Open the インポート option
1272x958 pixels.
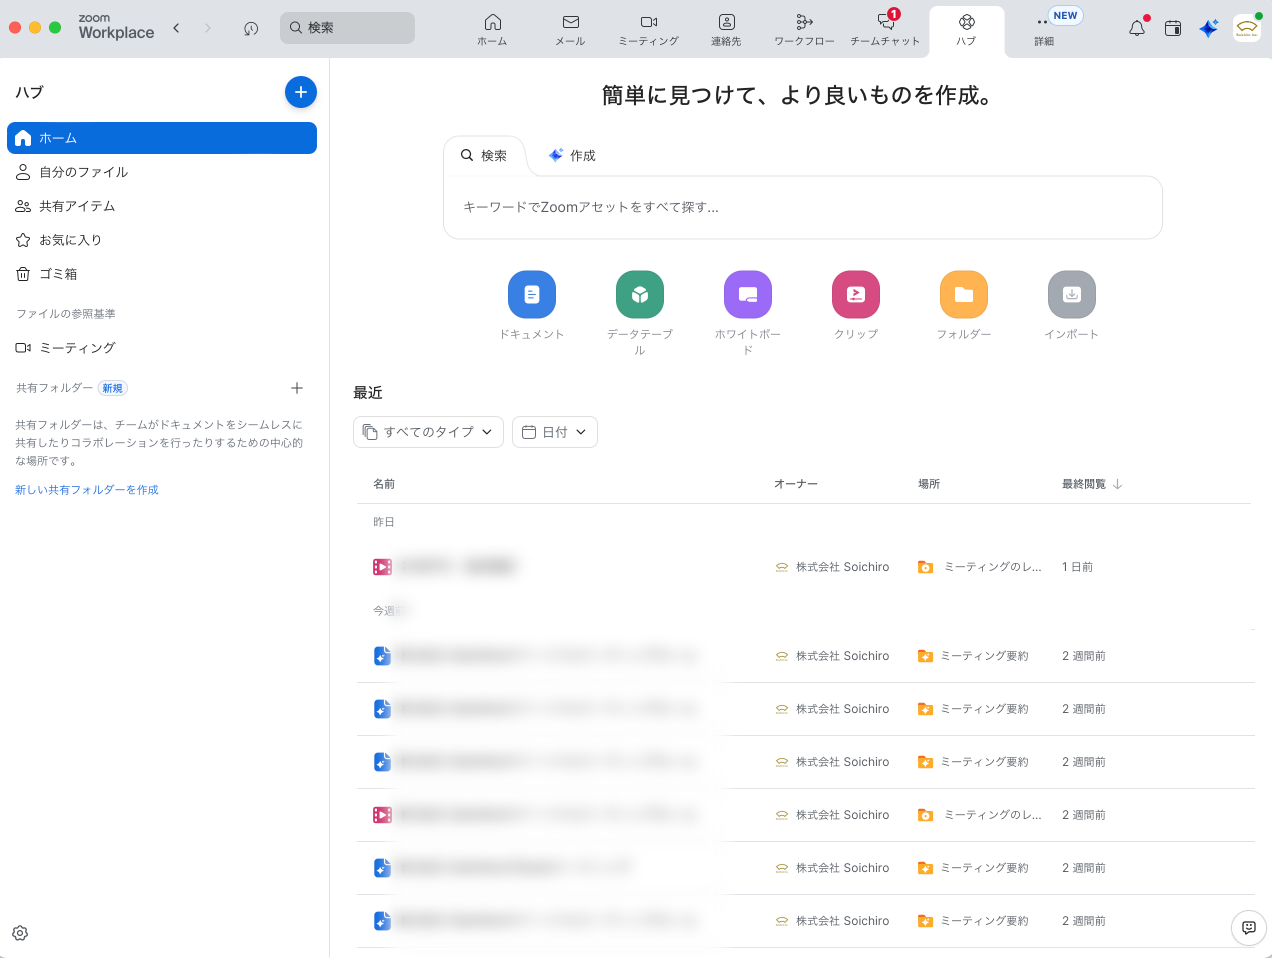[1071, 294]
